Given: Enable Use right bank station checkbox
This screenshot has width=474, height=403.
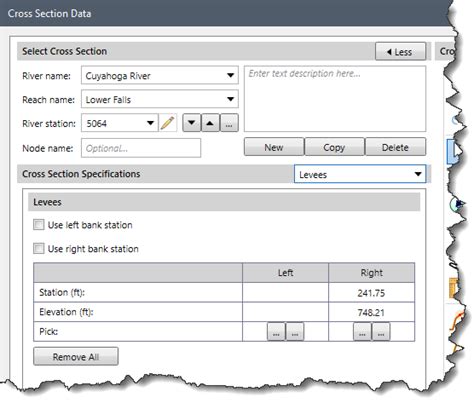Looking at the screenshot, I should 39,248.
